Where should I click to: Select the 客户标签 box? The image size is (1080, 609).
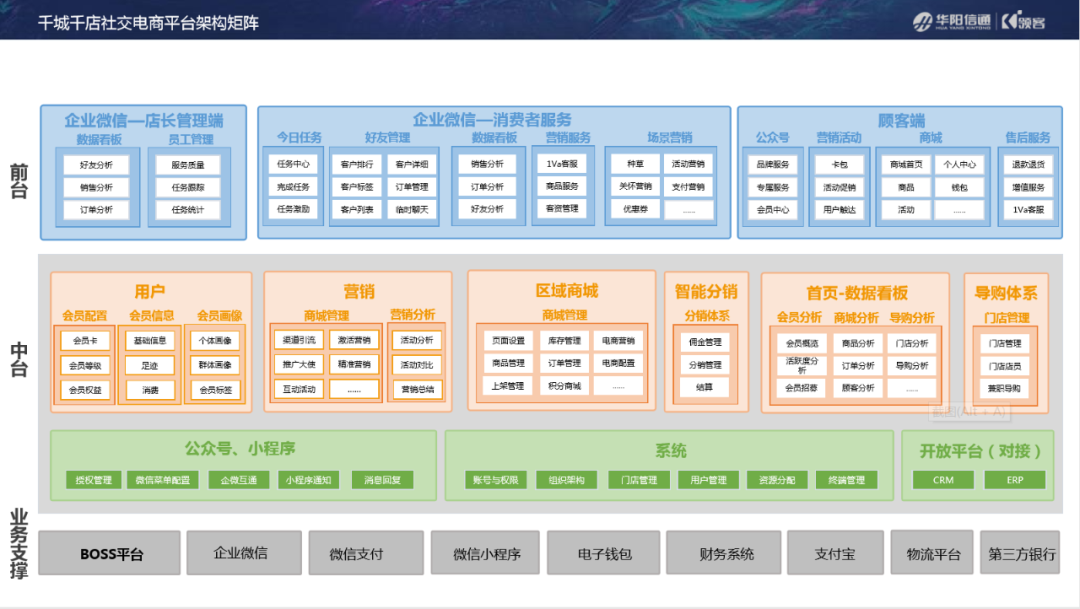click(357, 187)
